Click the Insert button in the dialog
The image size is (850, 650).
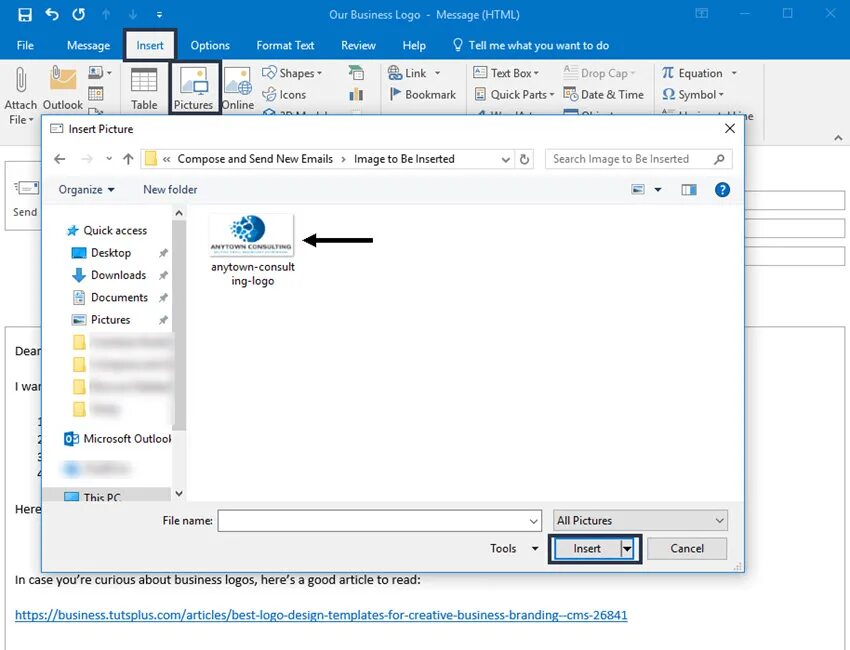point(587,549)
